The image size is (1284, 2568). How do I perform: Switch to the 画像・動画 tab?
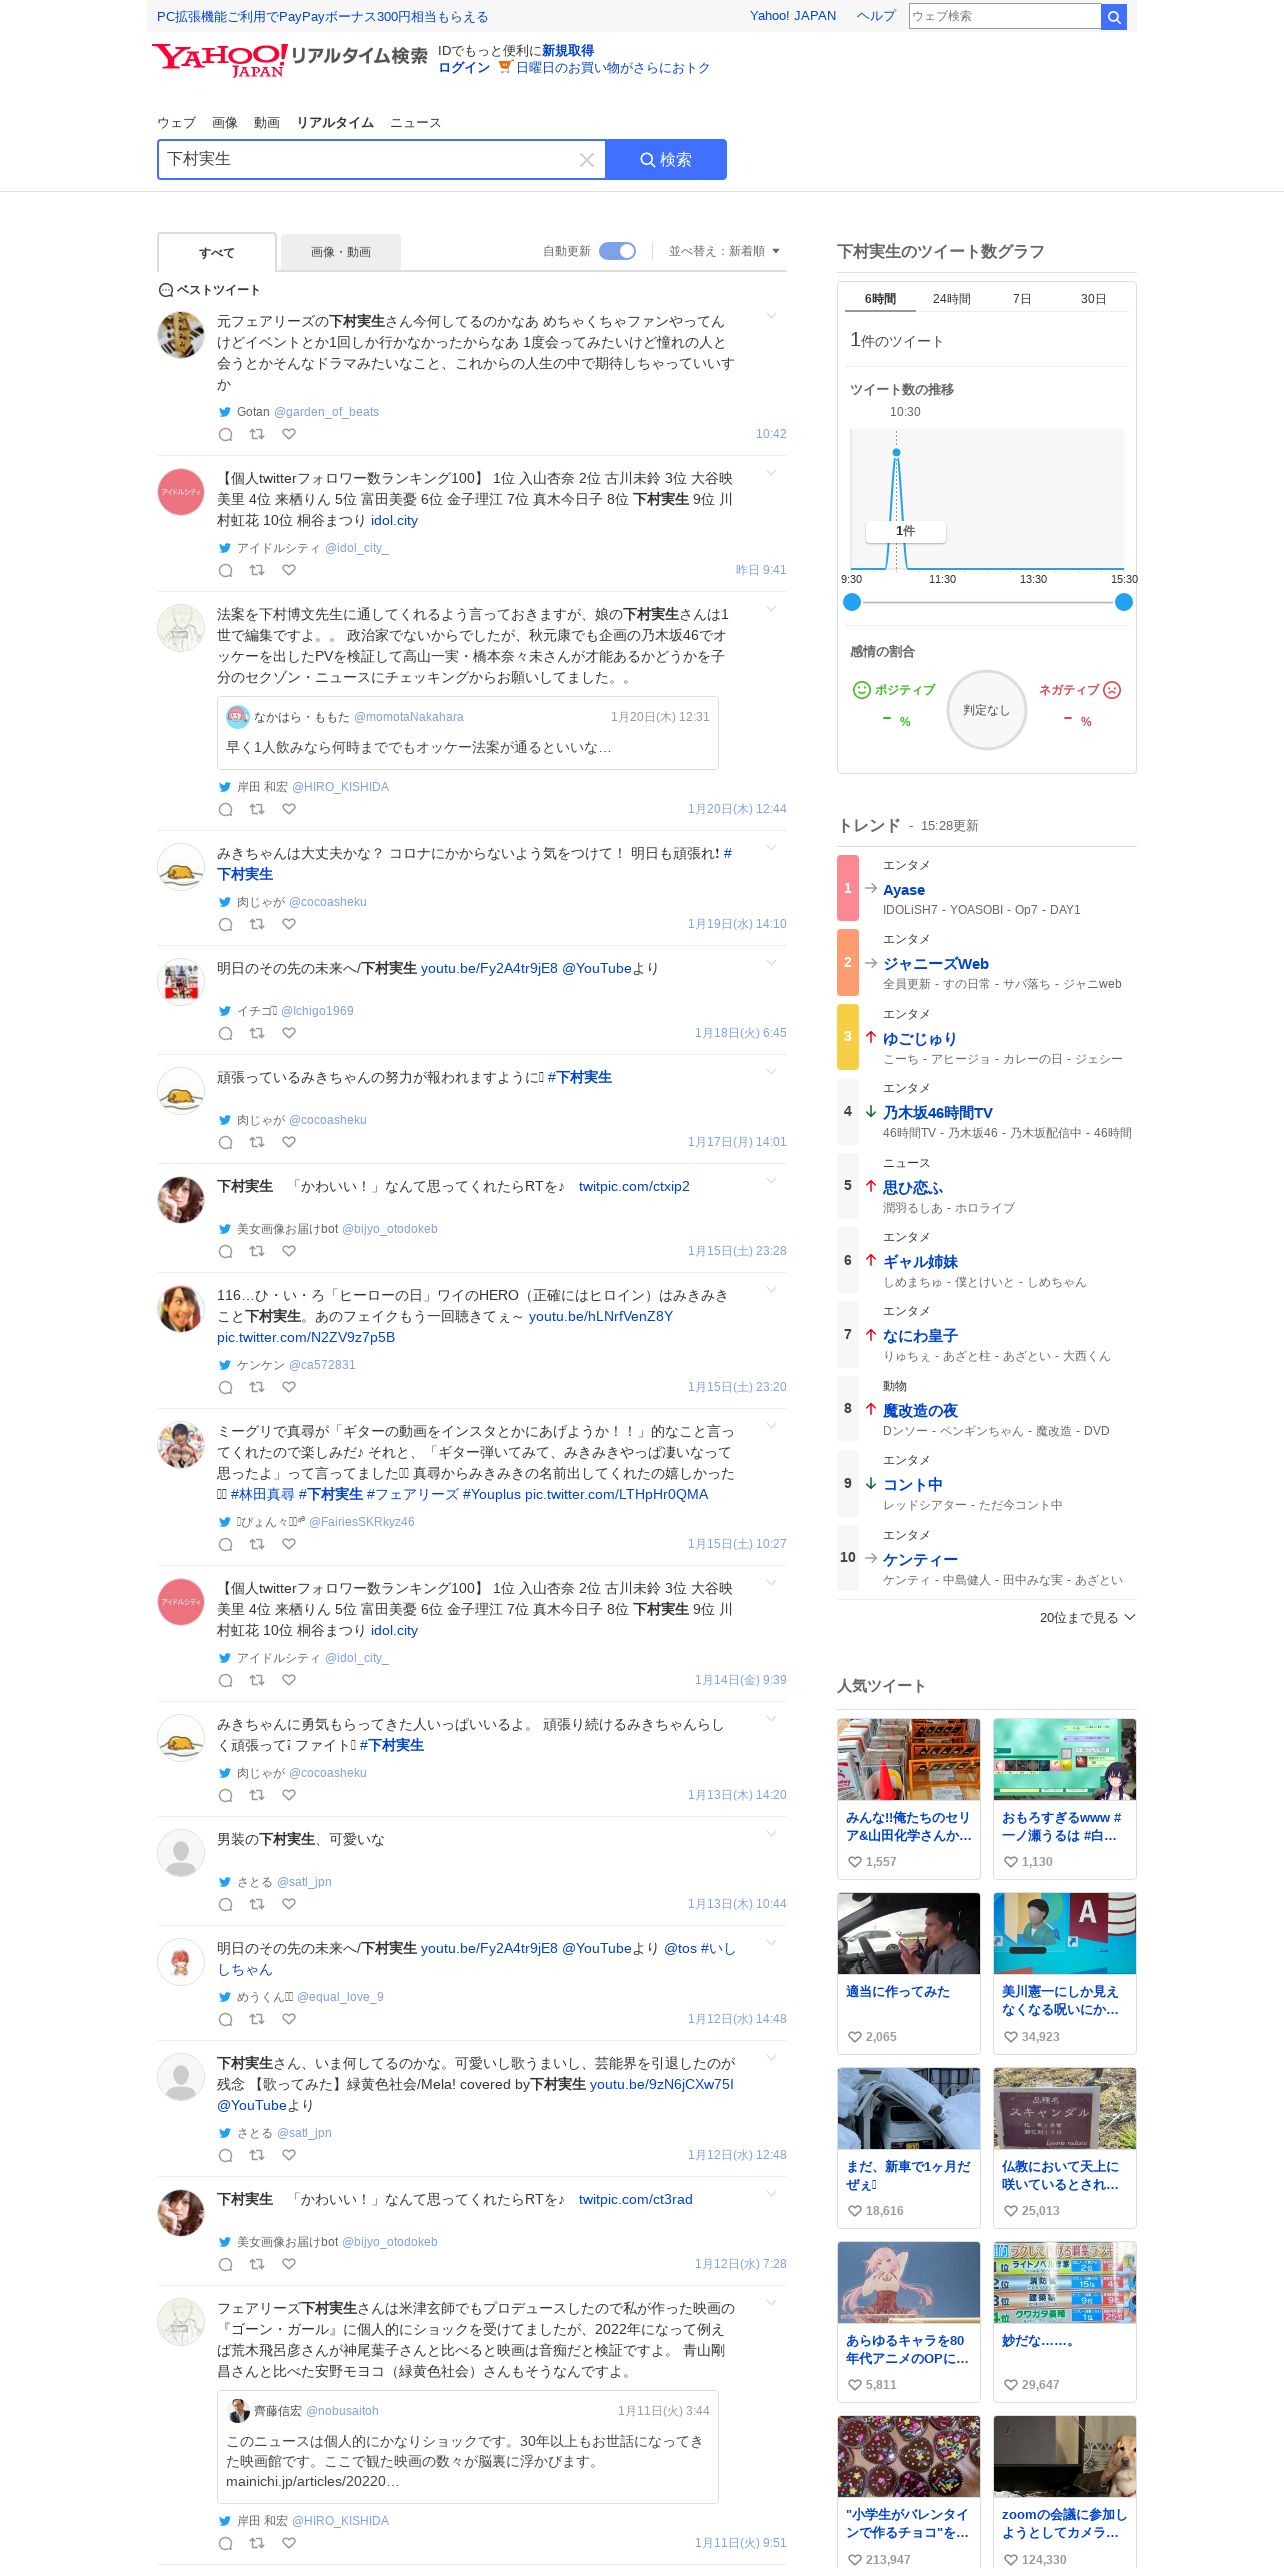tap(341, 252)
